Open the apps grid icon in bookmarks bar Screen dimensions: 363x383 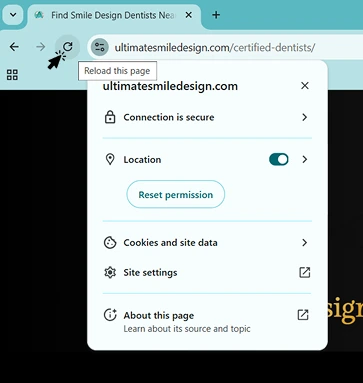coord(12,75)
